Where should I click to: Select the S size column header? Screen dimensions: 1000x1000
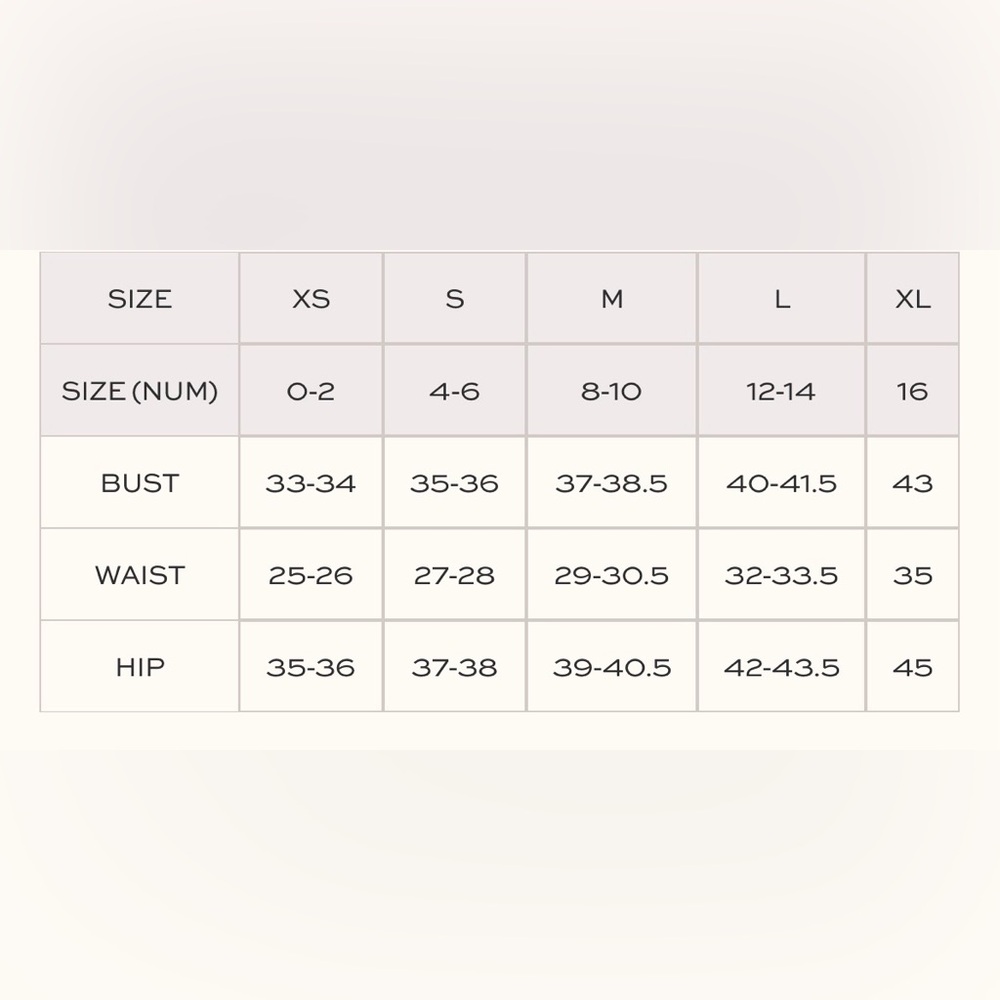click(455, 298)
